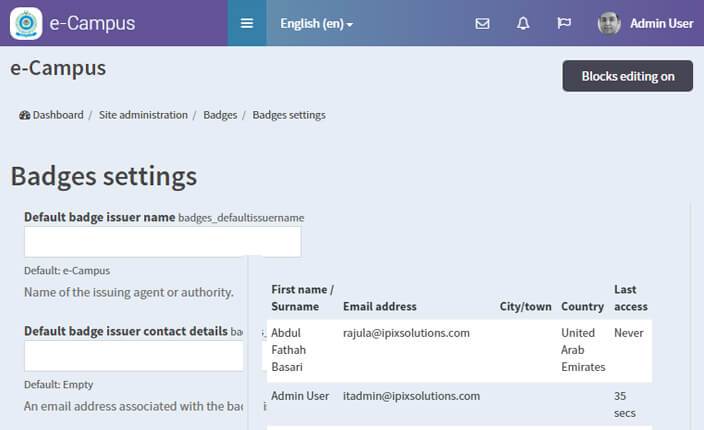Click the Dashboard breadcrumb icon
Image resolution: width=704 pixels, height=430 pixels.
[x=24, y=115]
